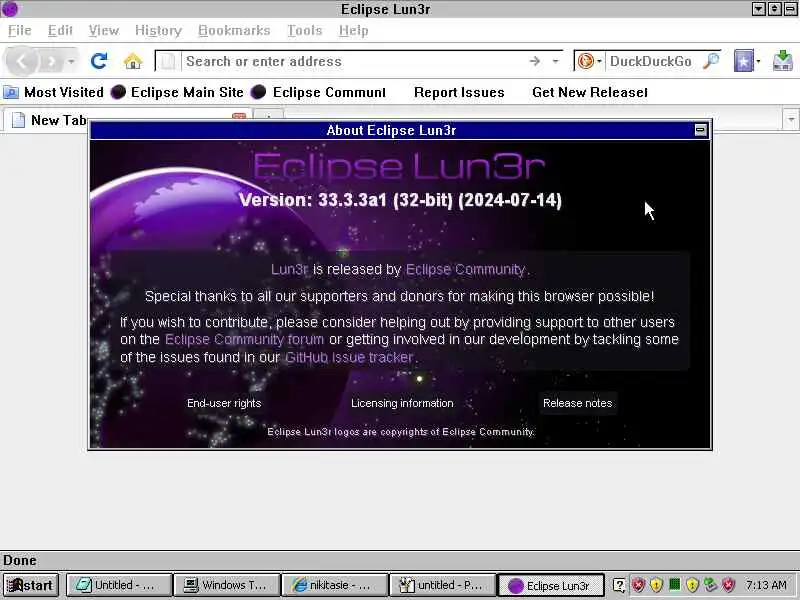Click the Lun3r link in the about text

[289, 269]
